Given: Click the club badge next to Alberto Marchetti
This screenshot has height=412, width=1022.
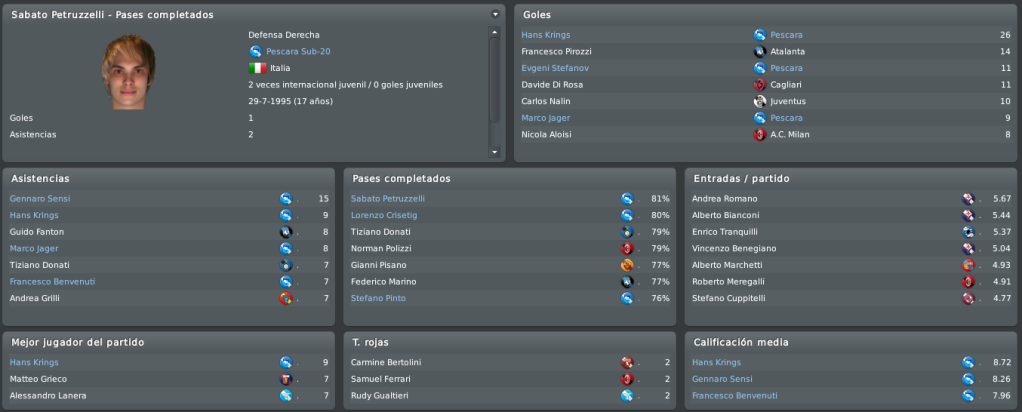Looking at the screenshot, I should [x=968, y=265].
